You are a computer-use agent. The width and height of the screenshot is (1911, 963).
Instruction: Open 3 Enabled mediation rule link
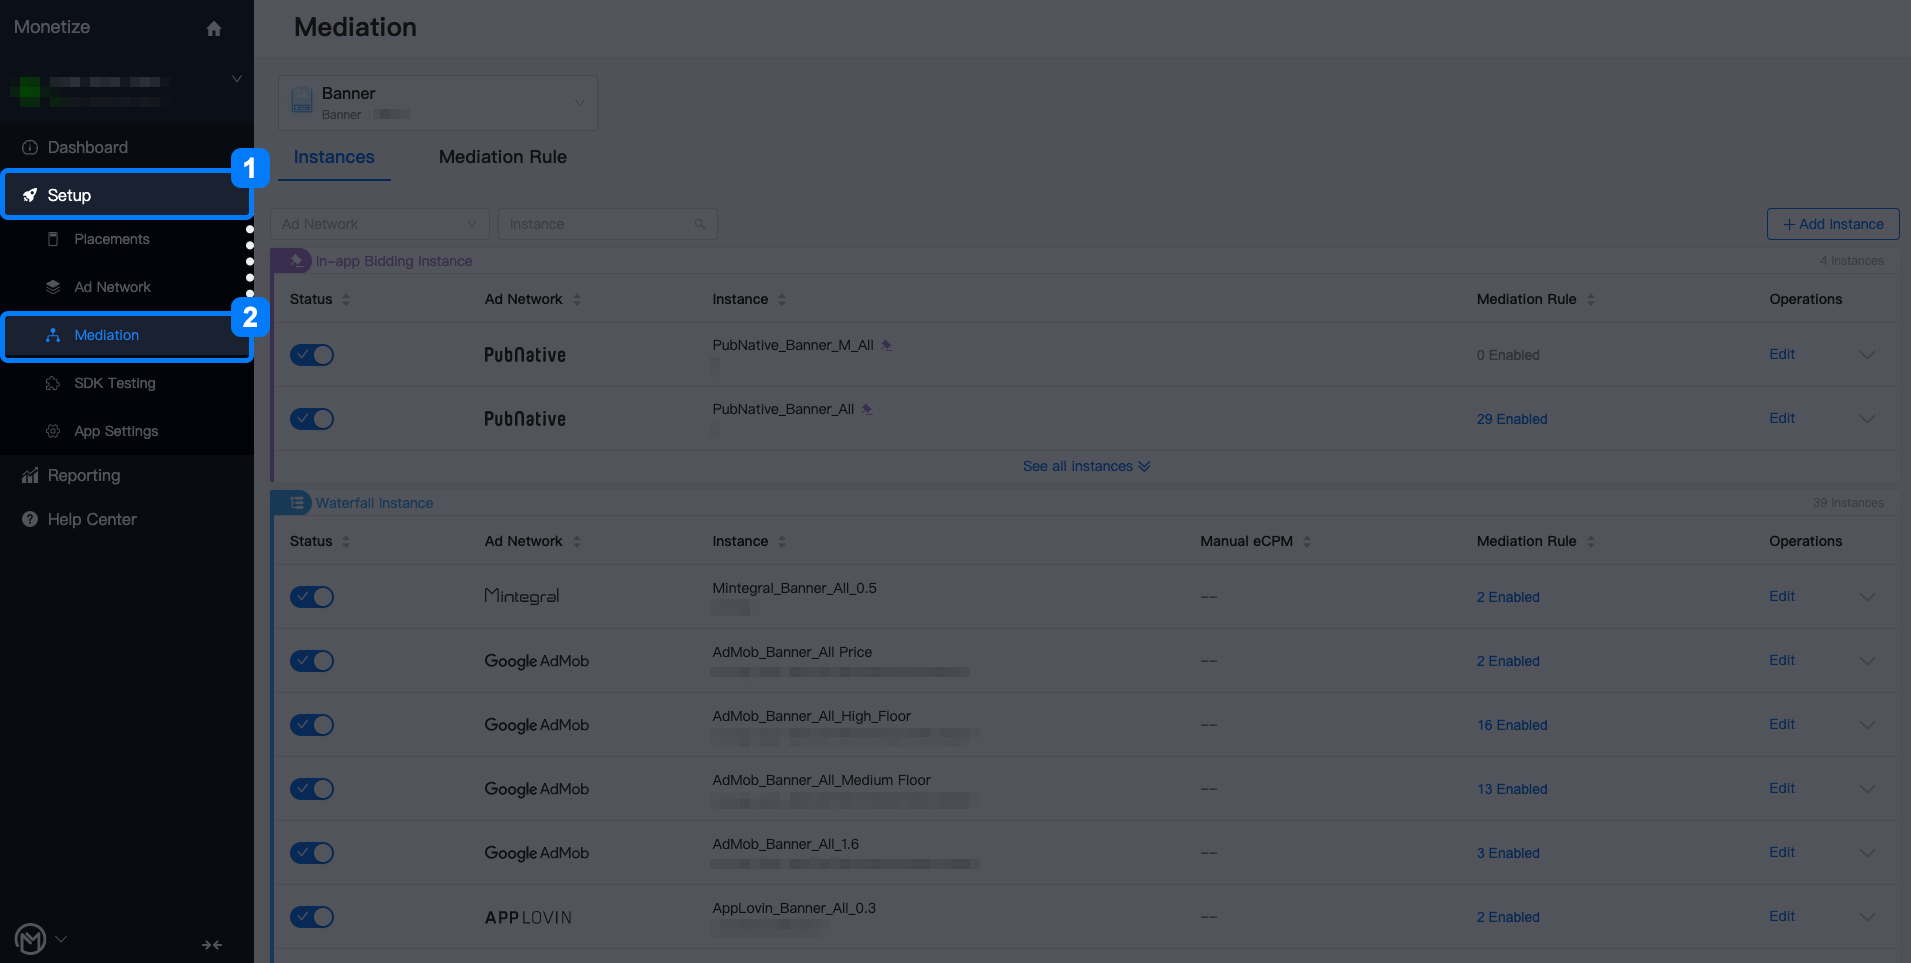(x=1508, y=853)
